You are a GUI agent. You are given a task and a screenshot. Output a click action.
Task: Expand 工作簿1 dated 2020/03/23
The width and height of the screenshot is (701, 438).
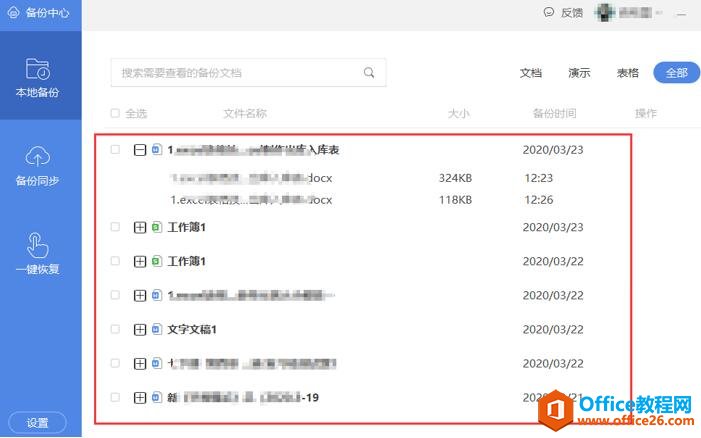[140, 227]
